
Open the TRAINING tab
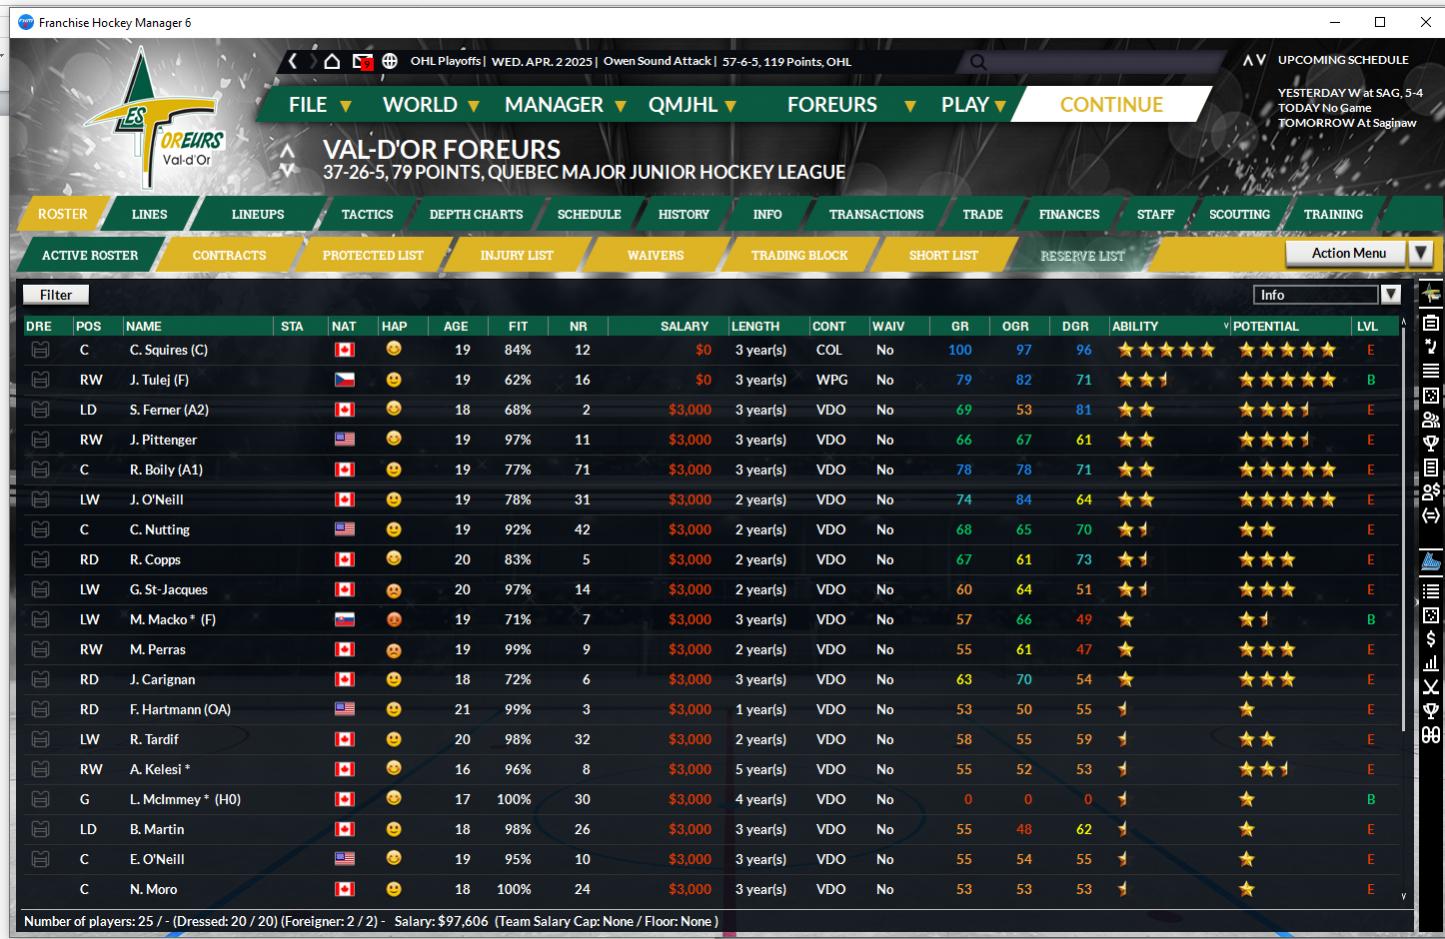(1333, 214)
